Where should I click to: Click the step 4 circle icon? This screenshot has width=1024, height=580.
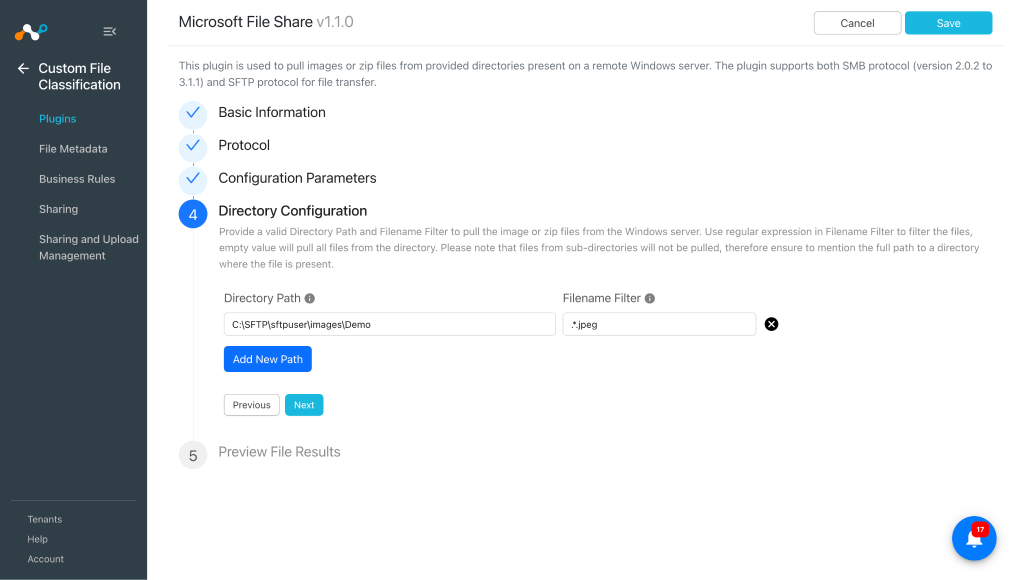click(x=193, y=214)
